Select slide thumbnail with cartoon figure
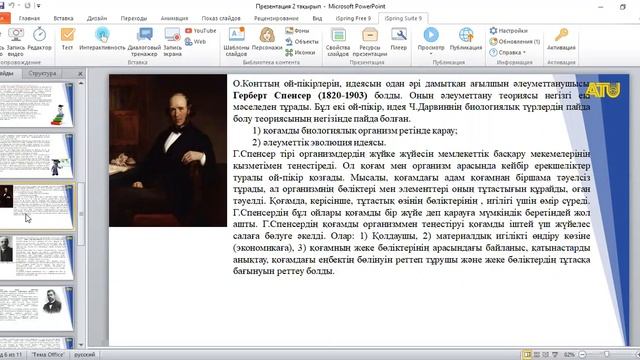The width and height of the screenshot is (640, 360). point(36,156)
